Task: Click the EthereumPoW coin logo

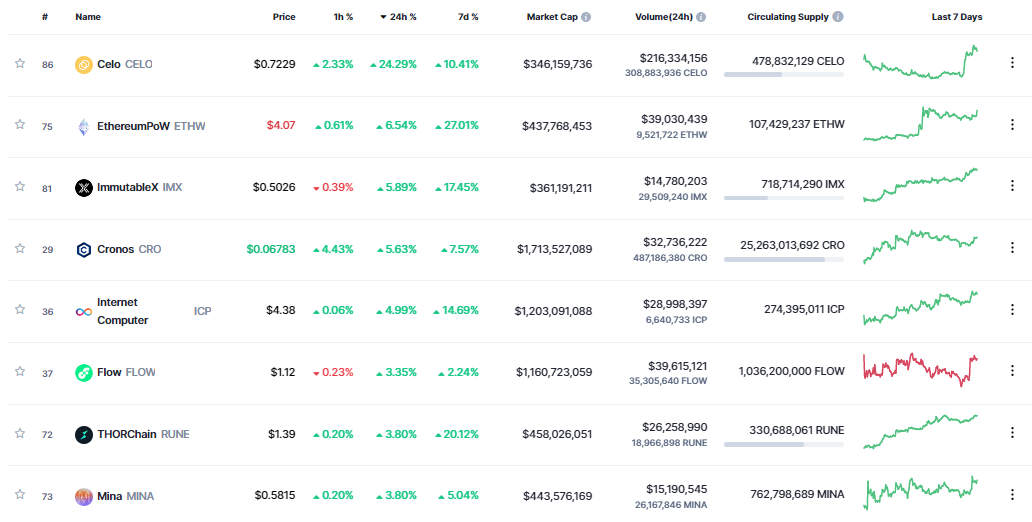Action: (x=84, y=126)
